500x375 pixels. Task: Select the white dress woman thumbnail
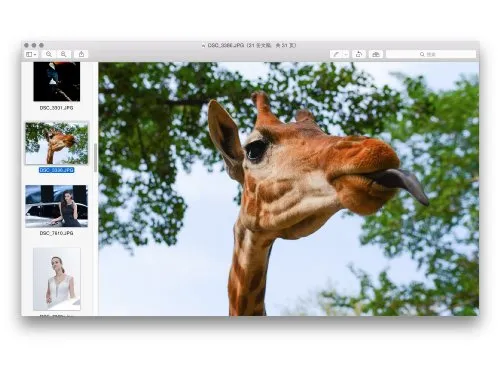coord(57,279)
